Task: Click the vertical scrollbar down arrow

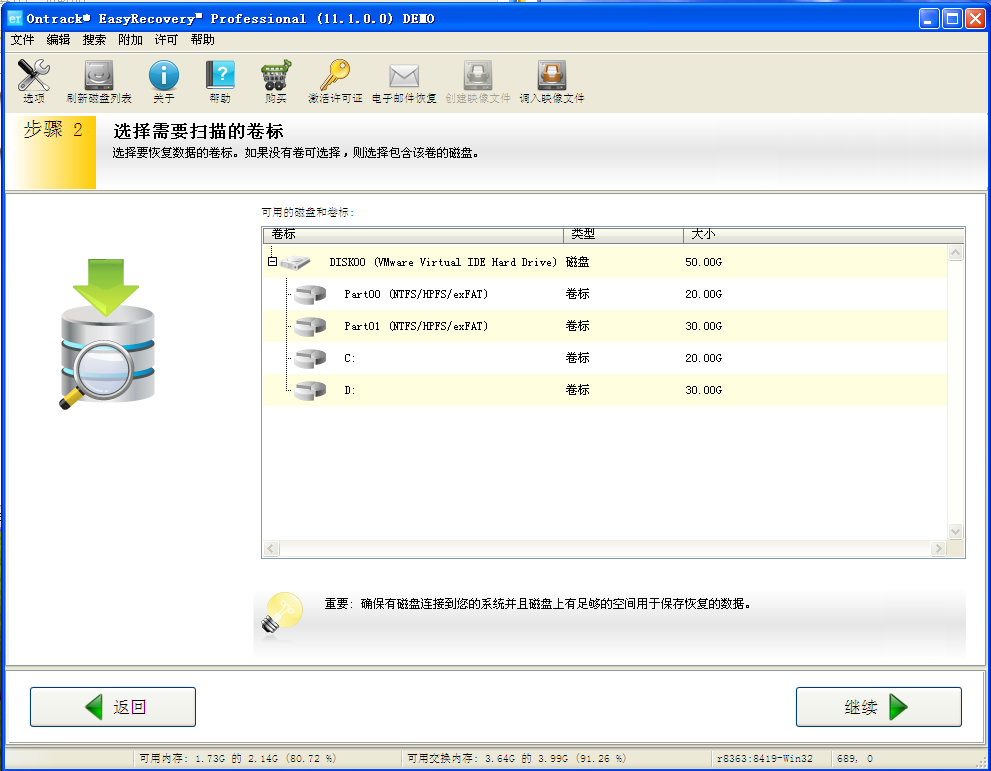Action: click(x=956, y=531)
